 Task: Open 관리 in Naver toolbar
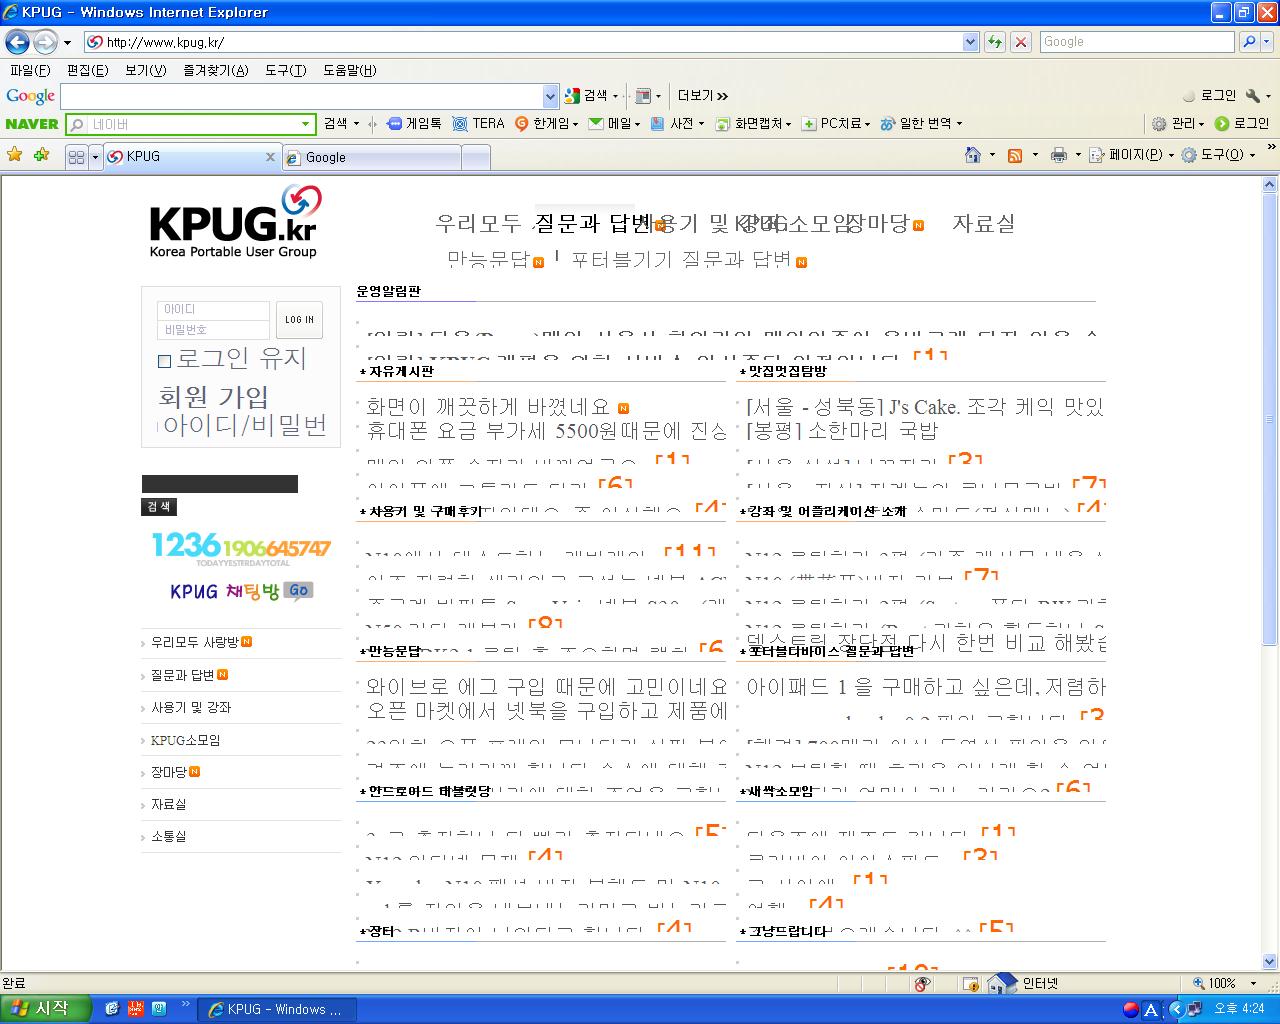coord(1177,123)
